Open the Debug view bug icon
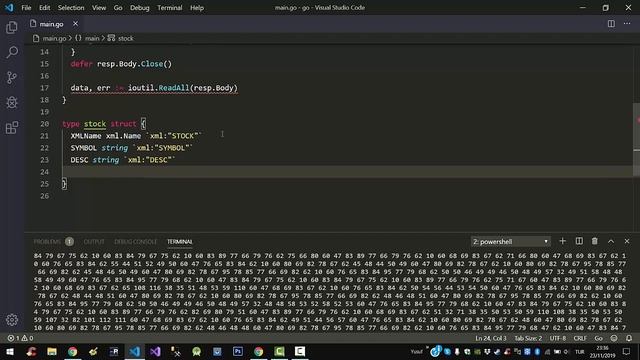 [12, 102]
